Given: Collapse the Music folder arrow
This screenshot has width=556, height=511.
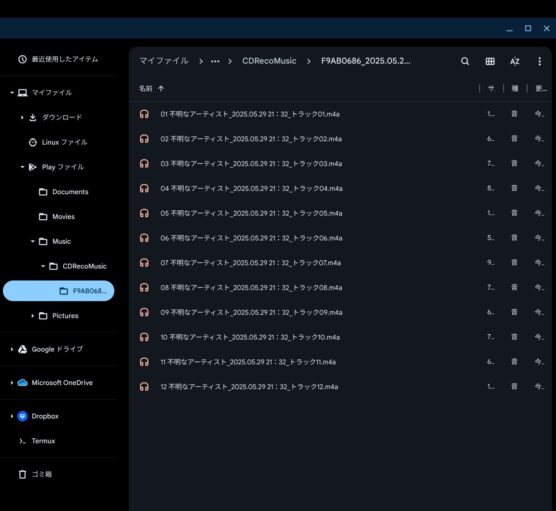Looking at the screenshot, I should coord(33,241).
